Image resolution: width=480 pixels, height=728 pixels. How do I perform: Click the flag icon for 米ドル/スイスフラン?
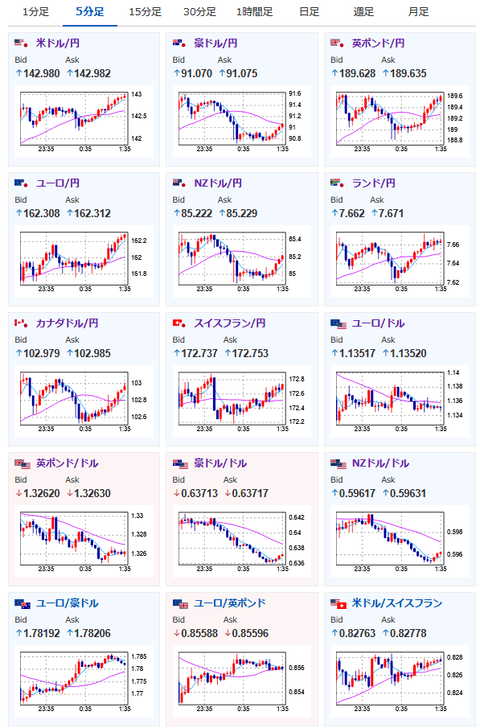[338, 604]
